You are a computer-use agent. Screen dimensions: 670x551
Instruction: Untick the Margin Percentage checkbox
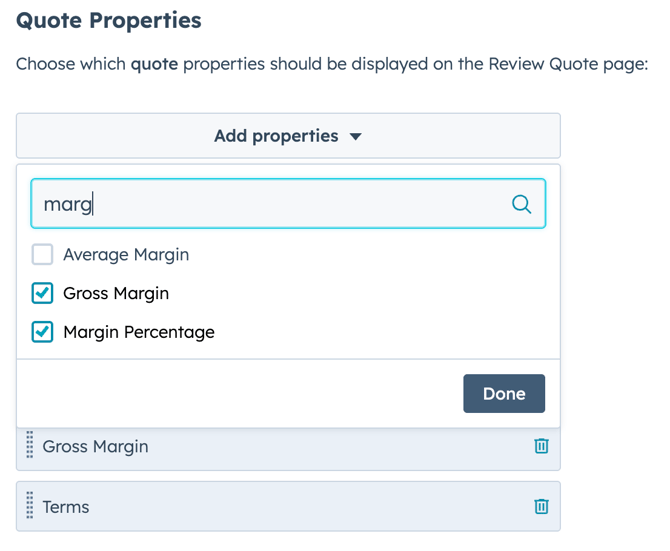point(42,332)
